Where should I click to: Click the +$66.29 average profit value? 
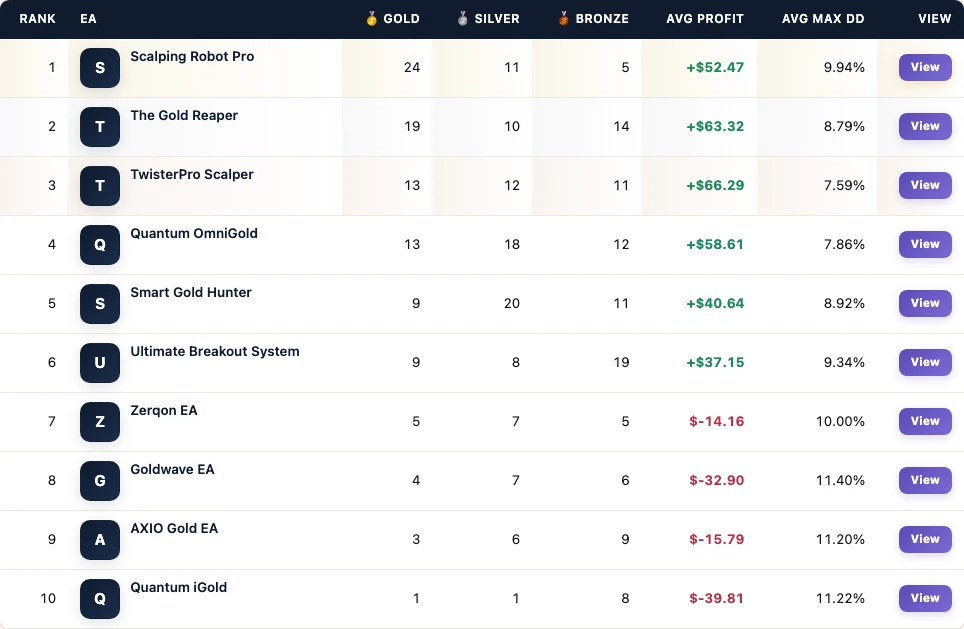[x=715, y=186]
